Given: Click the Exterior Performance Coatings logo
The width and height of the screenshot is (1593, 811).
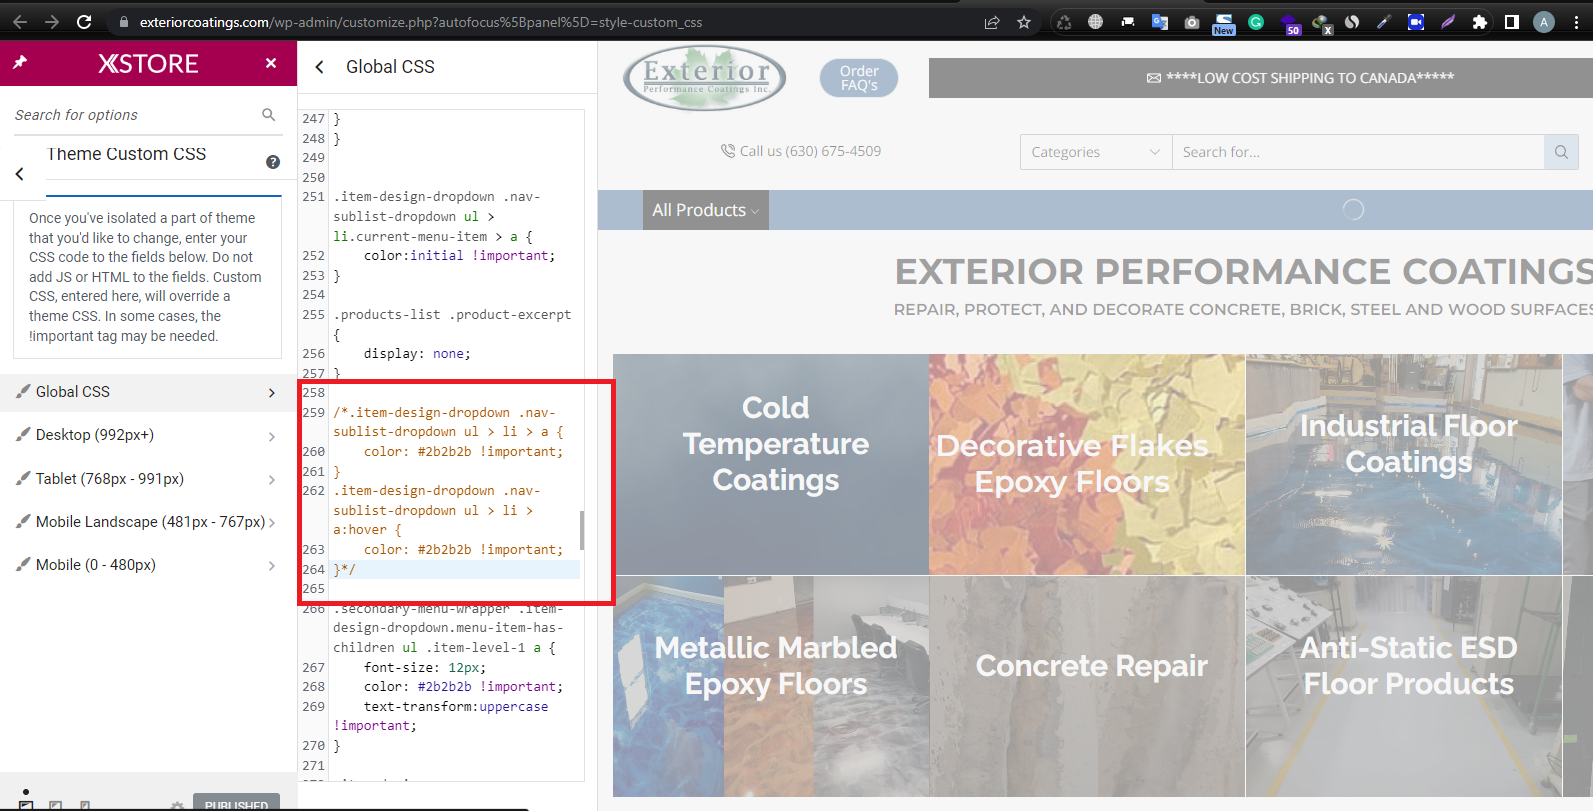Looking at the screenshot, I should 704,78.
